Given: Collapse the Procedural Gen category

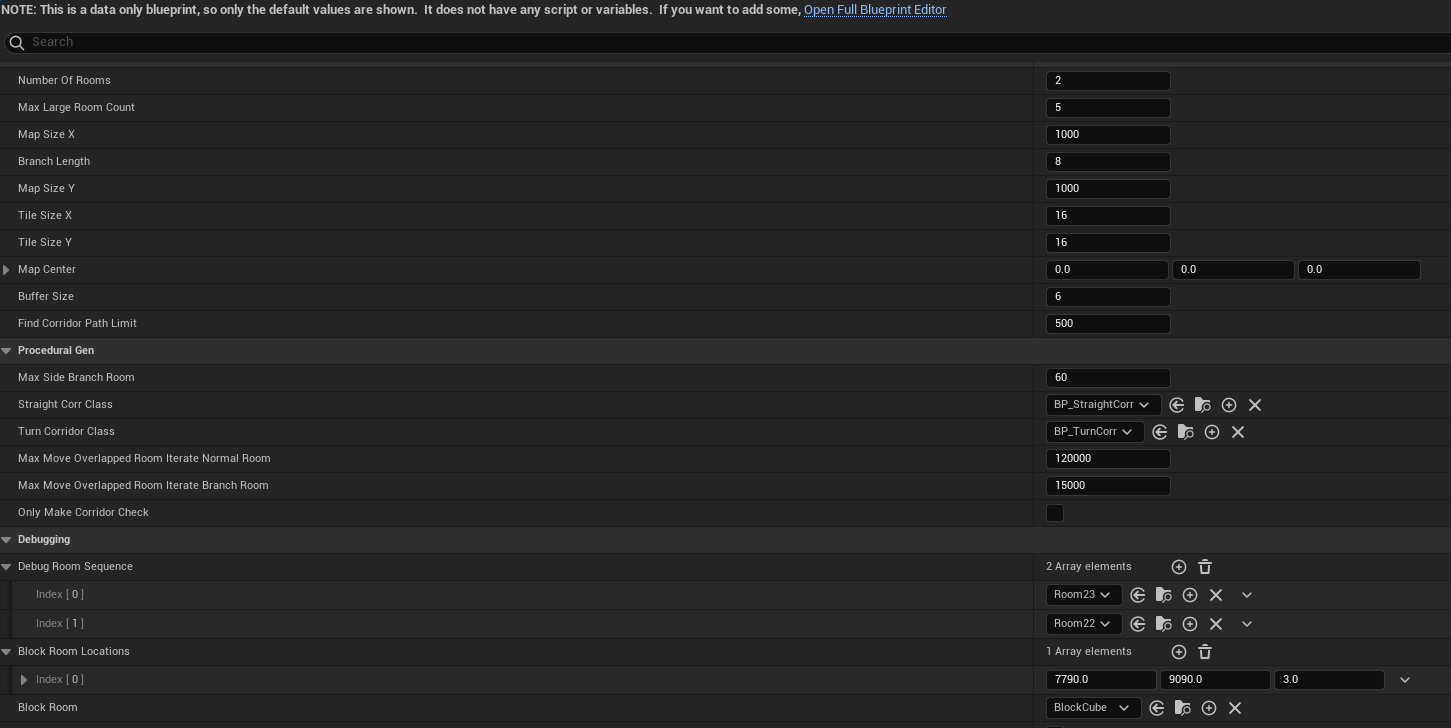Looking at the screenshot, I should [7, 351].
